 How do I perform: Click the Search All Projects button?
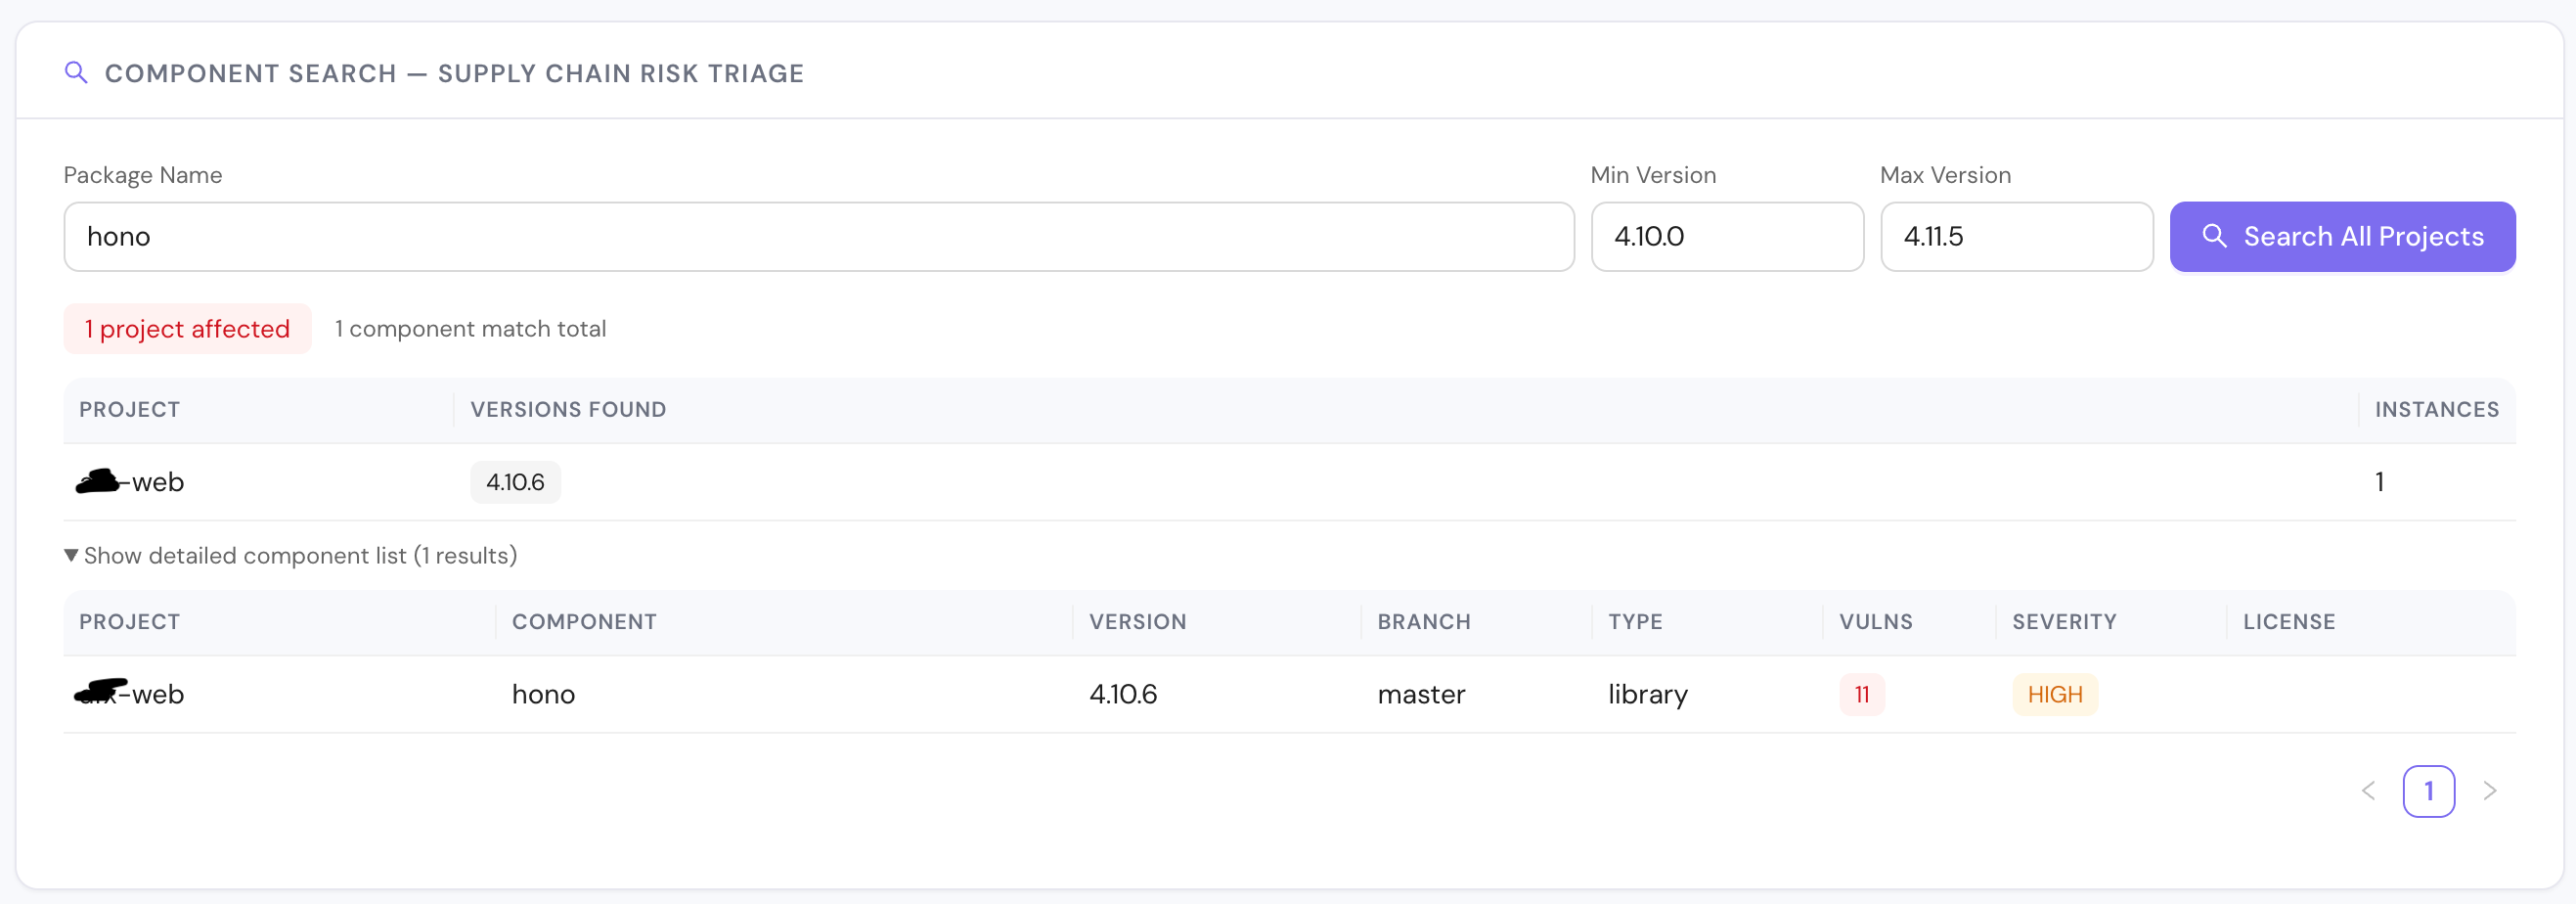point(2341,236)
